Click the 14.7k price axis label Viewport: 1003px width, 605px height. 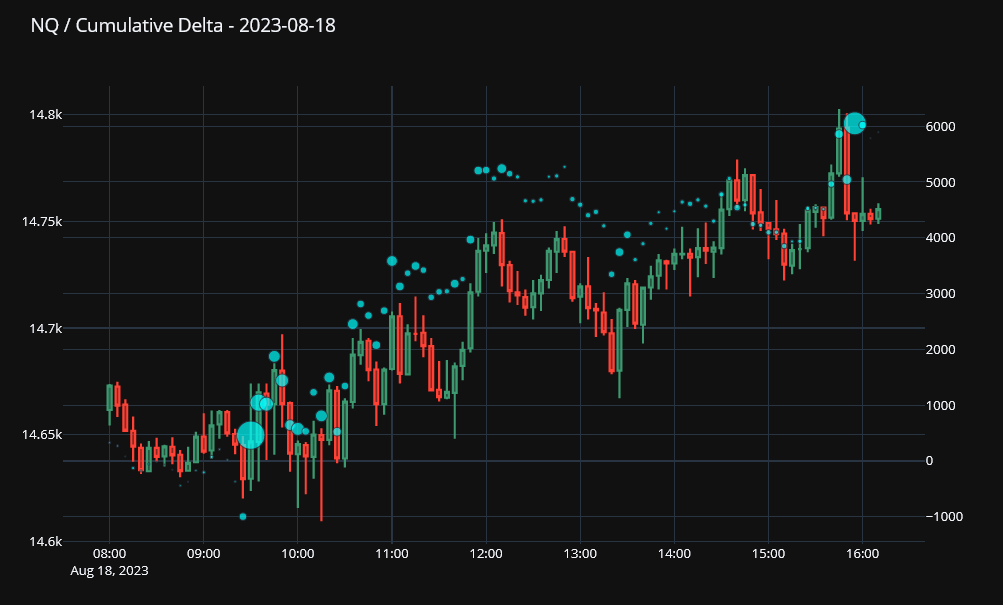pos(45,328)
